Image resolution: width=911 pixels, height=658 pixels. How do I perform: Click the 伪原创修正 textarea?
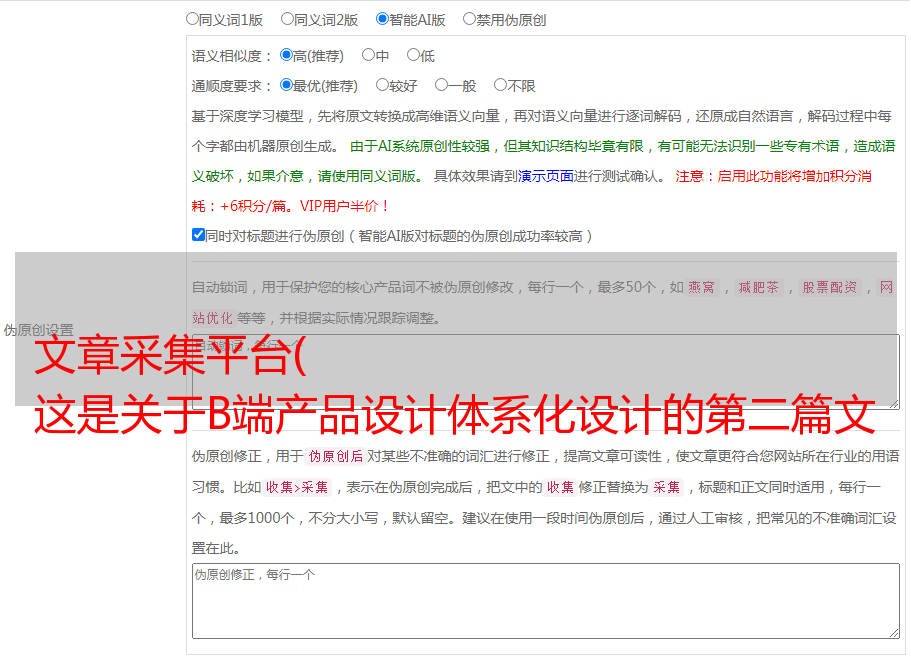pyautogui.click(x=546, y=601)
